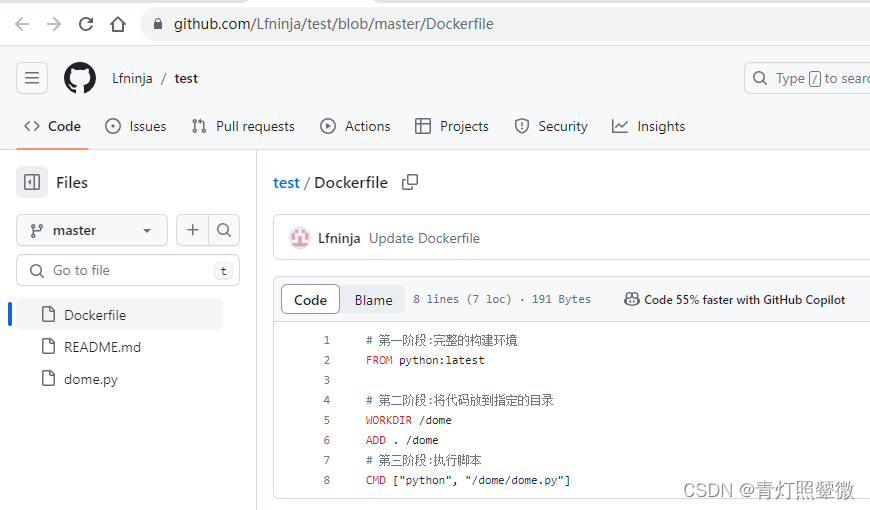Open the hamburger navigation menu
The height and width of the screenshot is (510, 870).
(x=32, y=78)
